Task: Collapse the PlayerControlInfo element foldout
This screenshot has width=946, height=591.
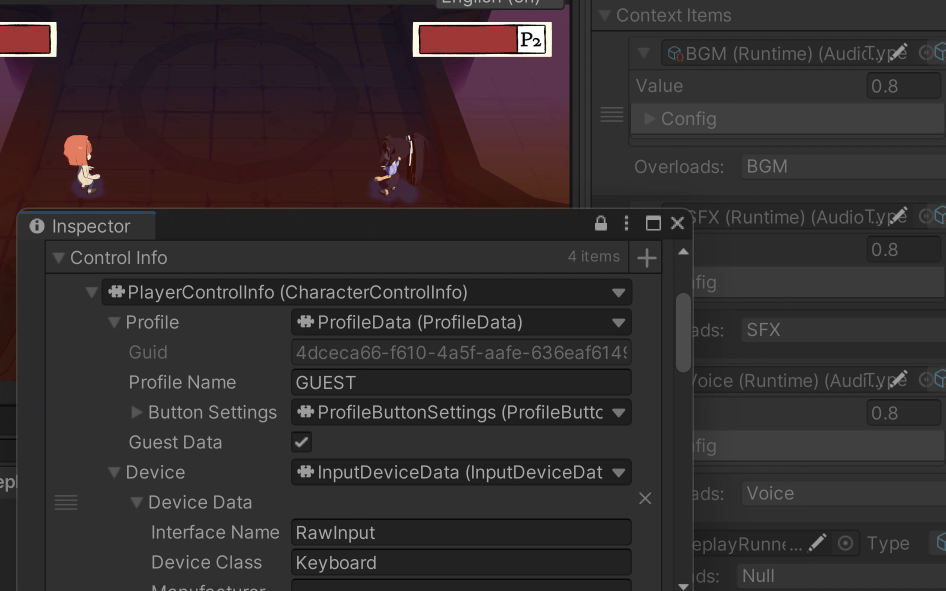Action: [92, 292]
